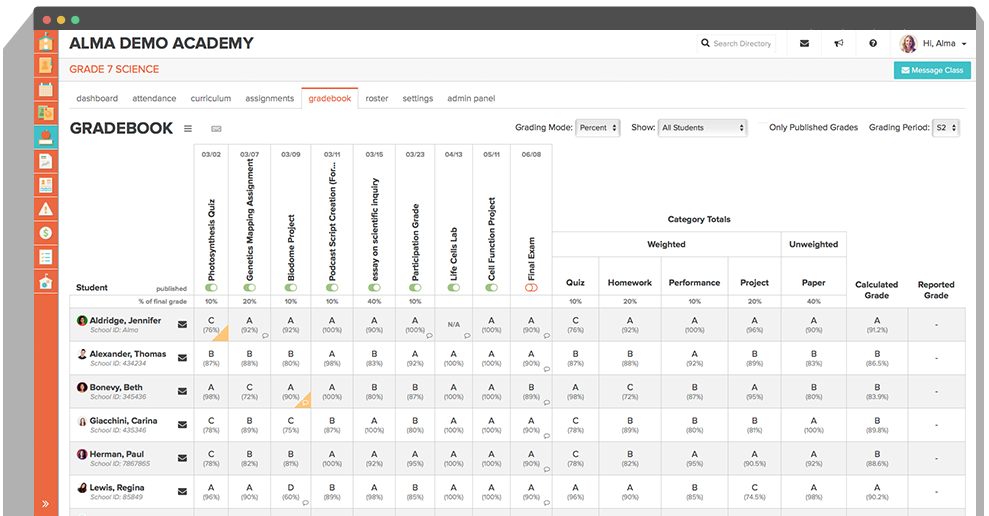This screenshot has height=516, width=989.
Task: Open the help question mark icon
Action: click(x=873, y=44)
